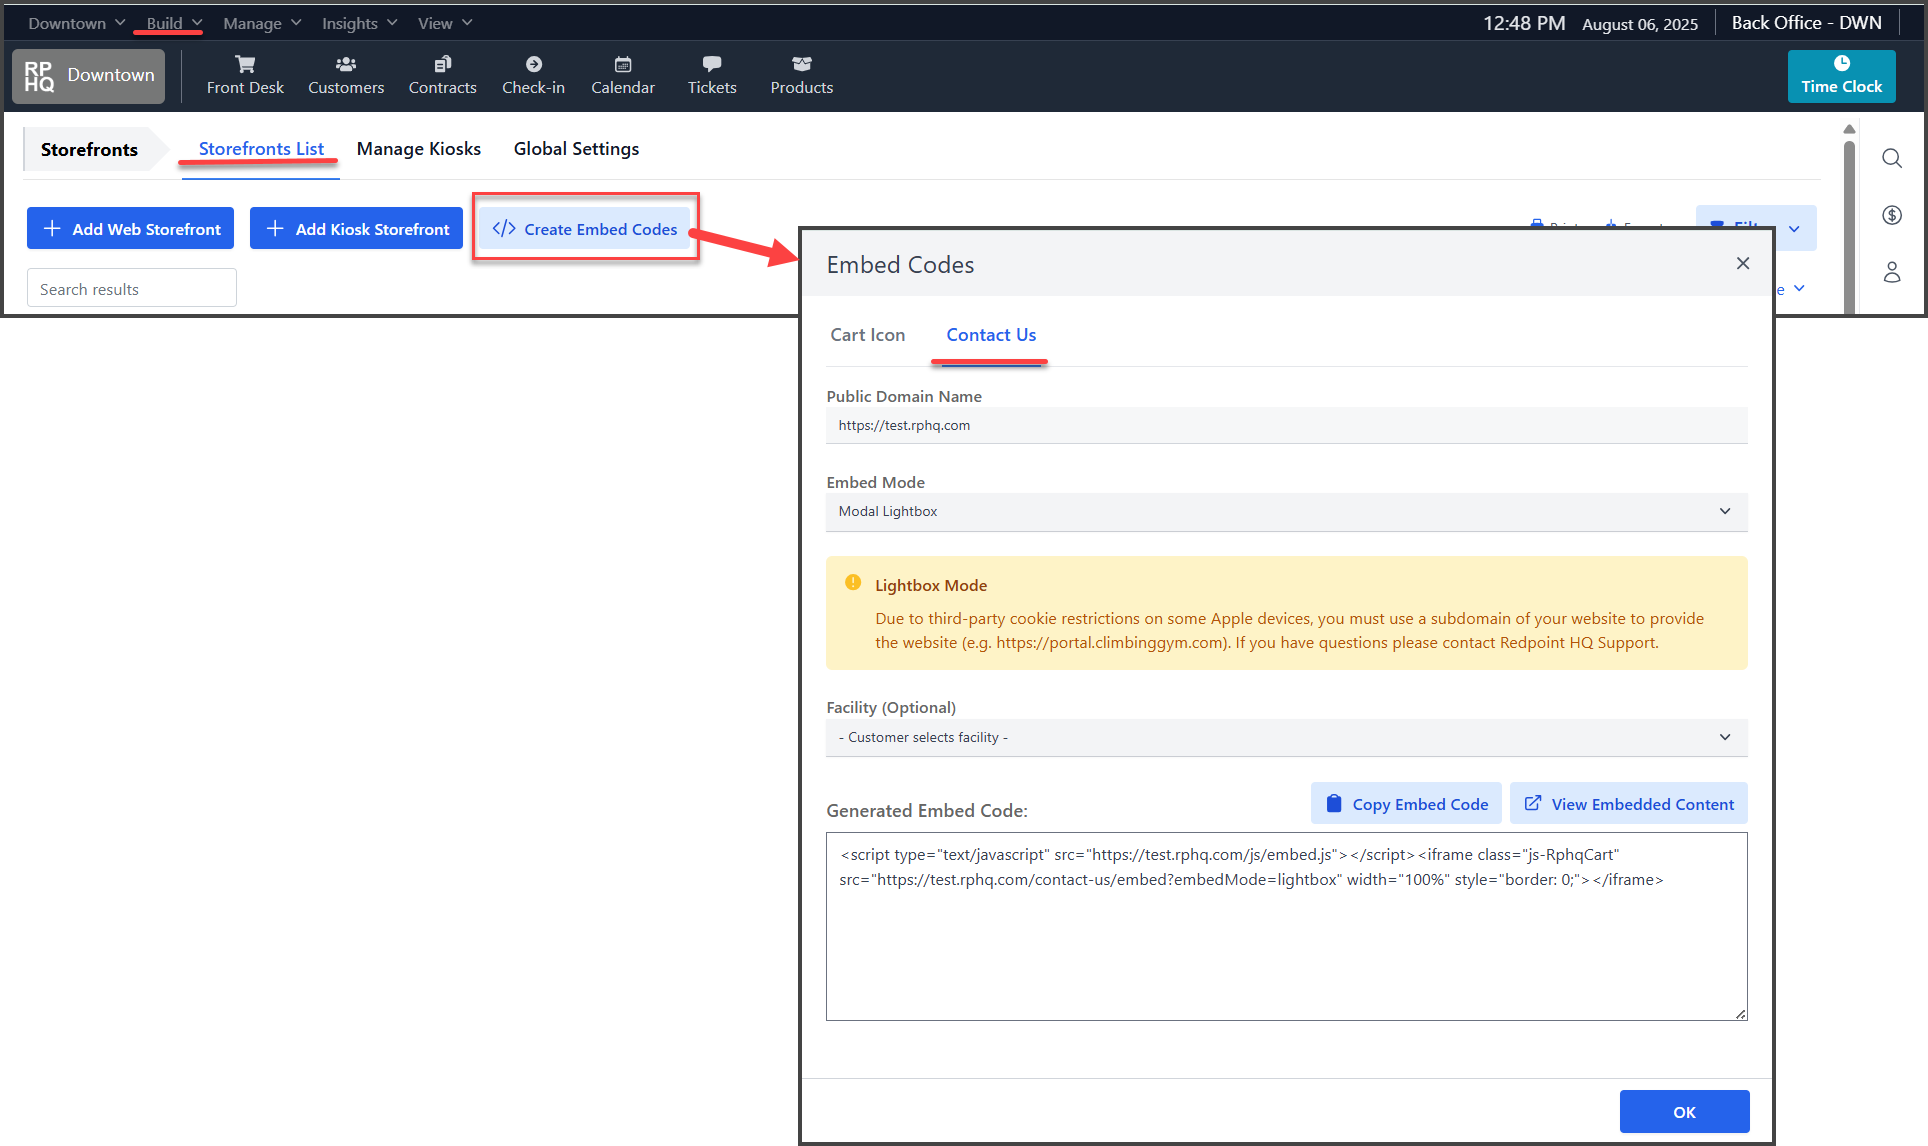Click the search magnifier in sidebar
The height and width of the screenshot is (1146, 1928).
coord(1891,158)
